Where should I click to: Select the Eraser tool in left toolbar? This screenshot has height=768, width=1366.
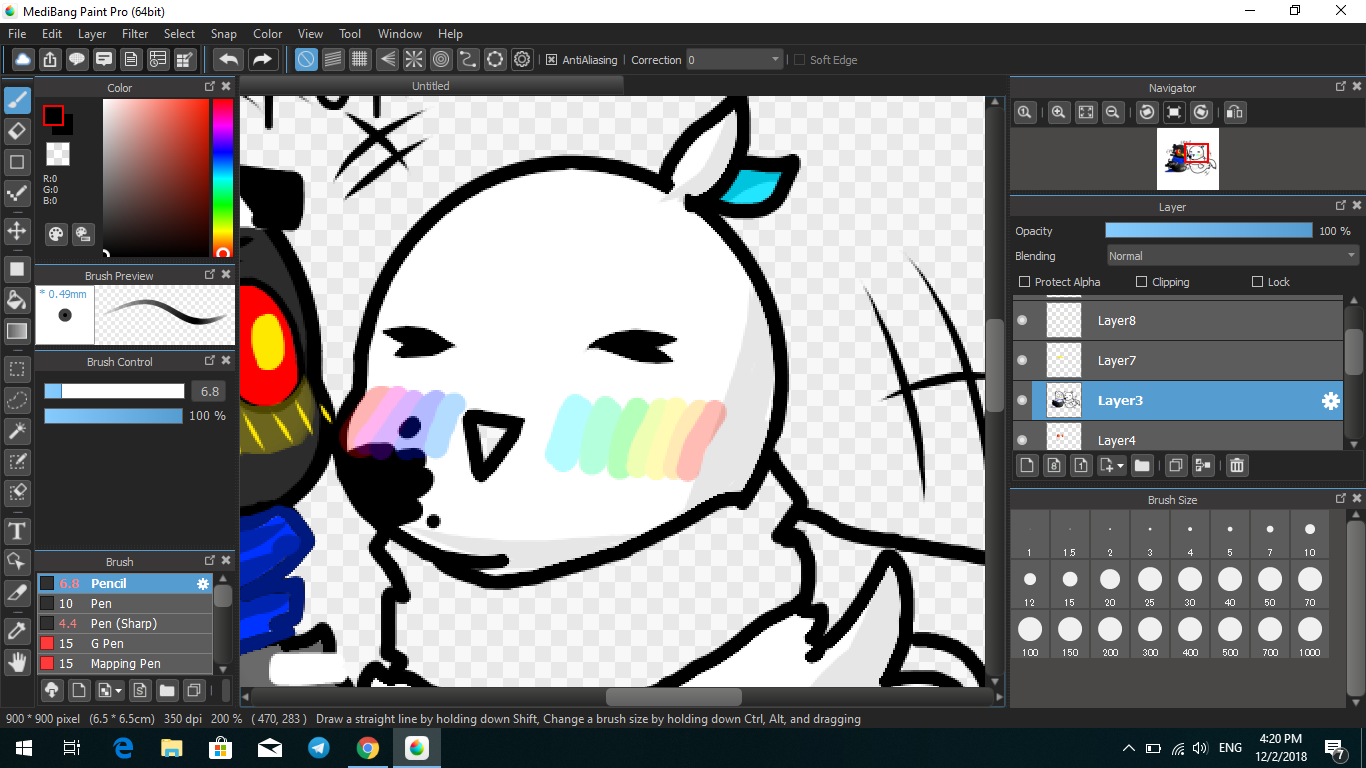pyautogui.click(x=17, y=131)
